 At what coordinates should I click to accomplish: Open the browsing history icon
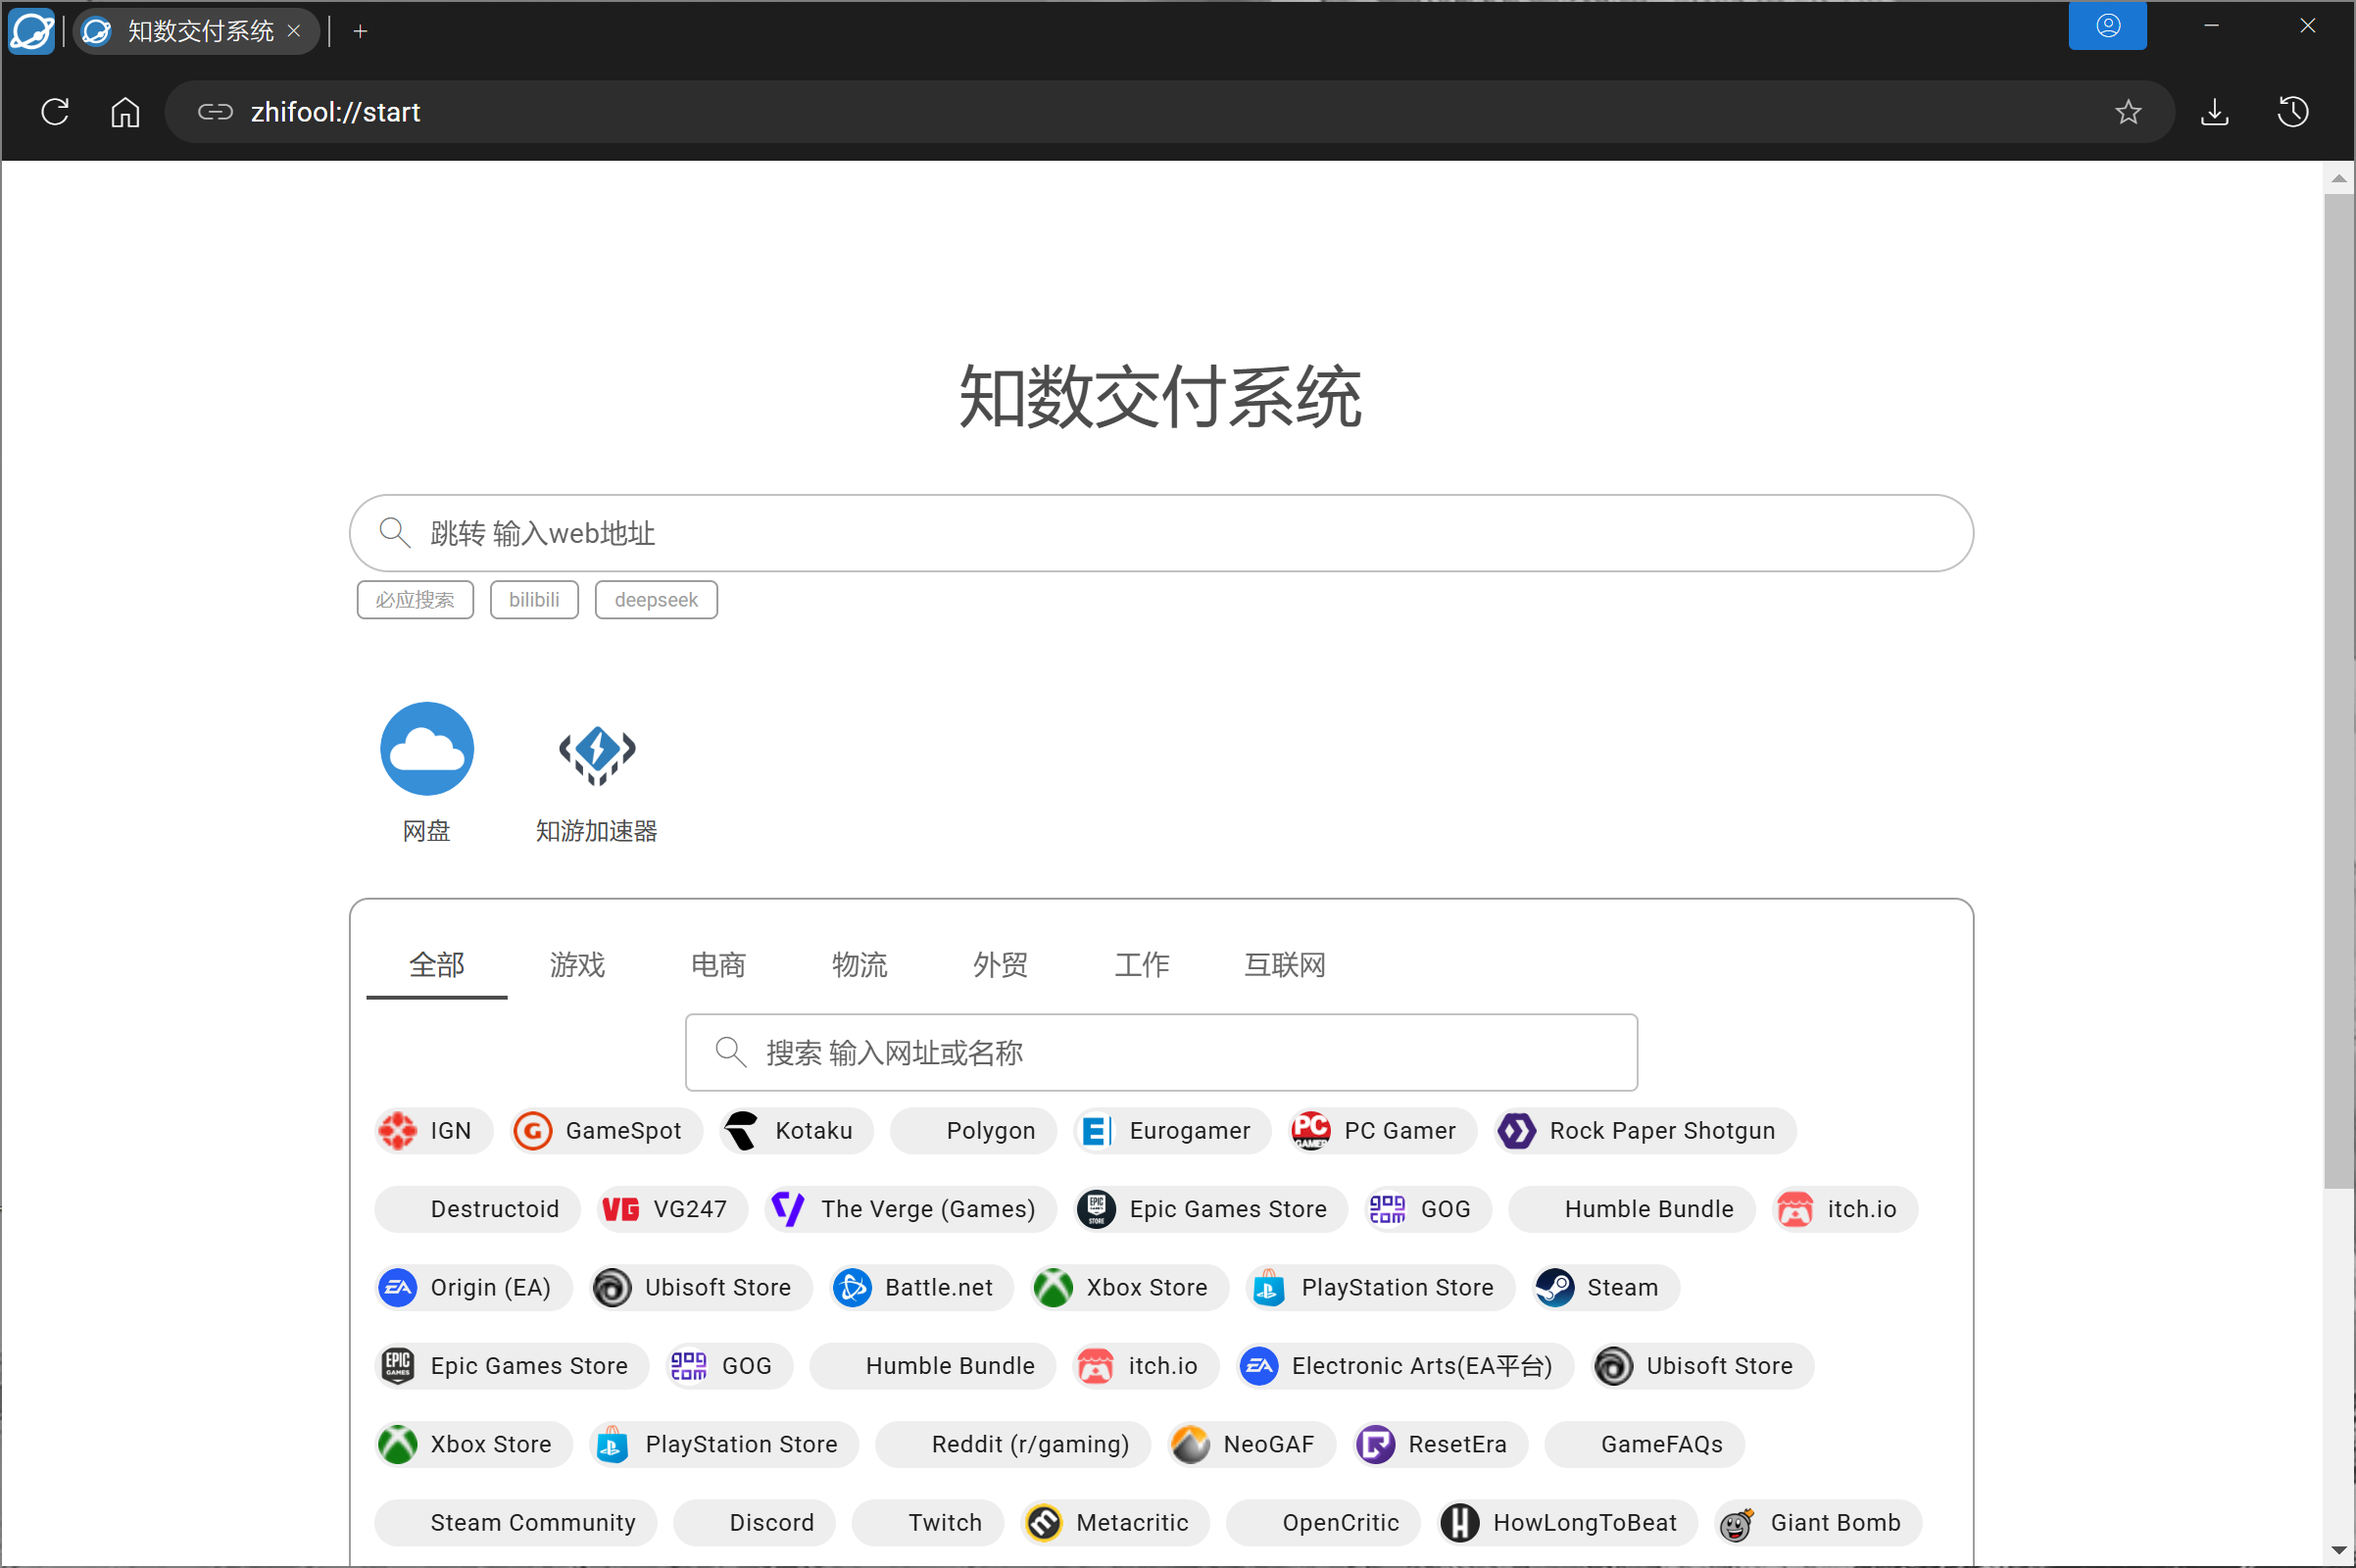pos(2293,111)
